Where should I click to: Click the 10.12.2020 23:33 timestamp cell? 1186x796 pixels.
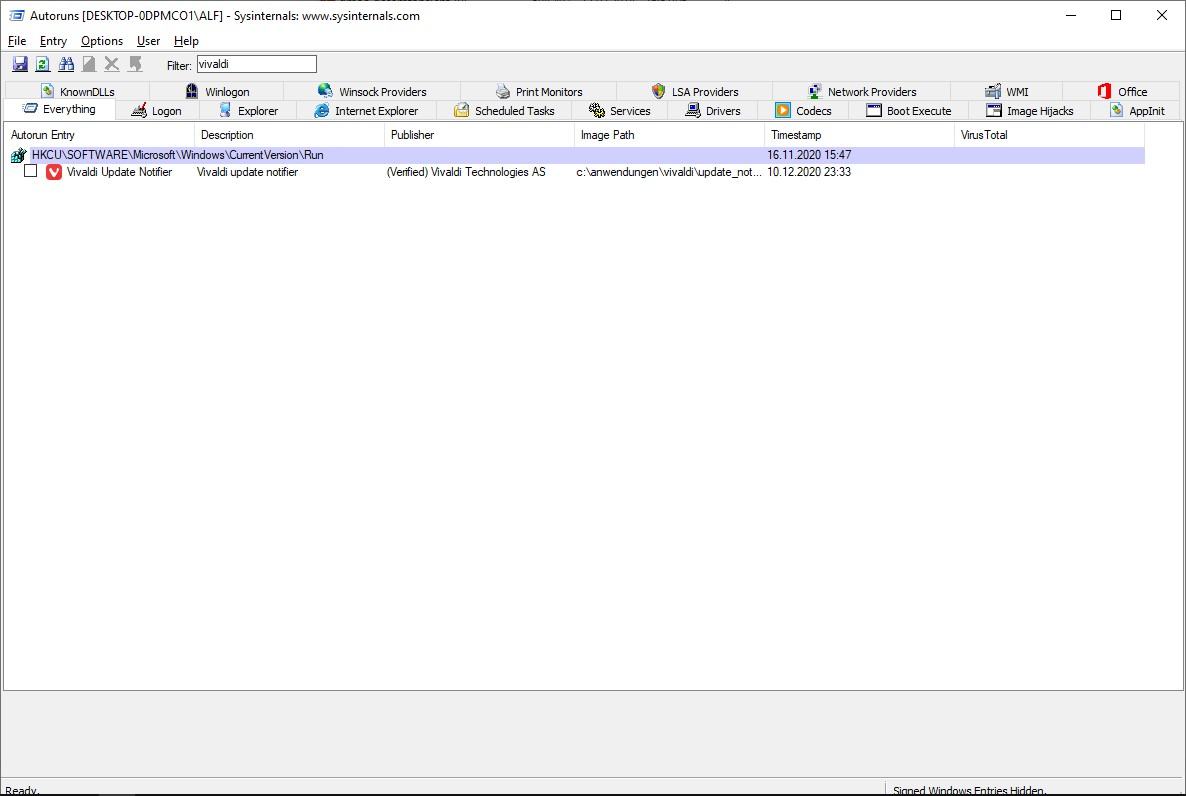(809, 172)
